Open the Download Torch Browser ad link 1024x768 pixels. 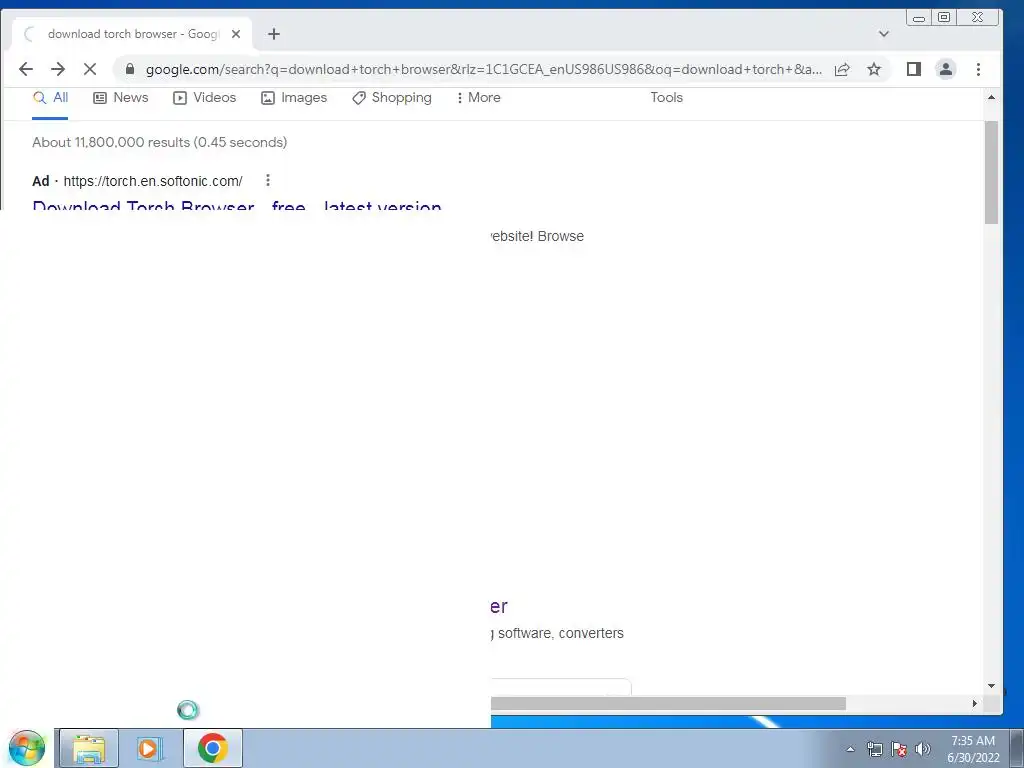[237, 206]
